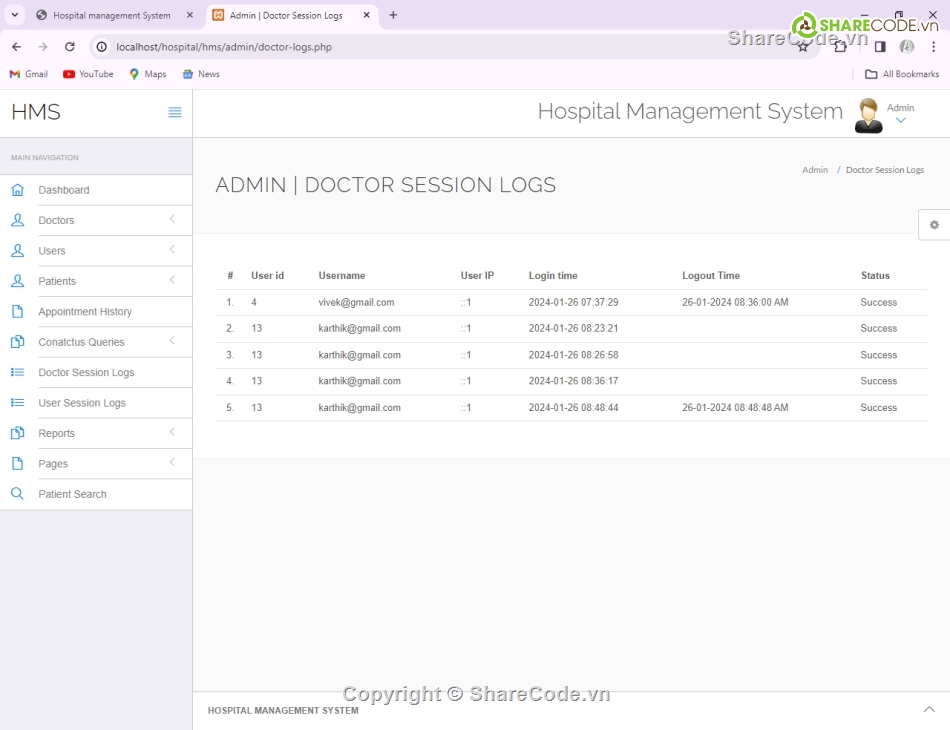Expand the Doctors submenu

pos(172,219)
